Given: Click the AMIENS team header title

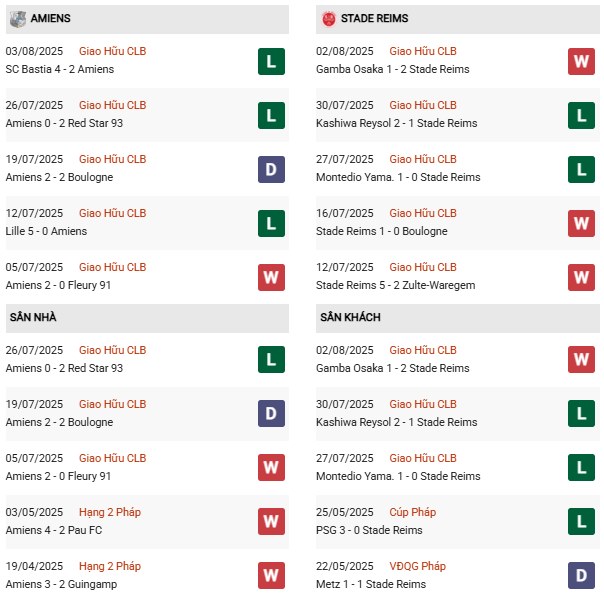Looking at the screenshot, I should pyautogui.click(x=50, y=18).
